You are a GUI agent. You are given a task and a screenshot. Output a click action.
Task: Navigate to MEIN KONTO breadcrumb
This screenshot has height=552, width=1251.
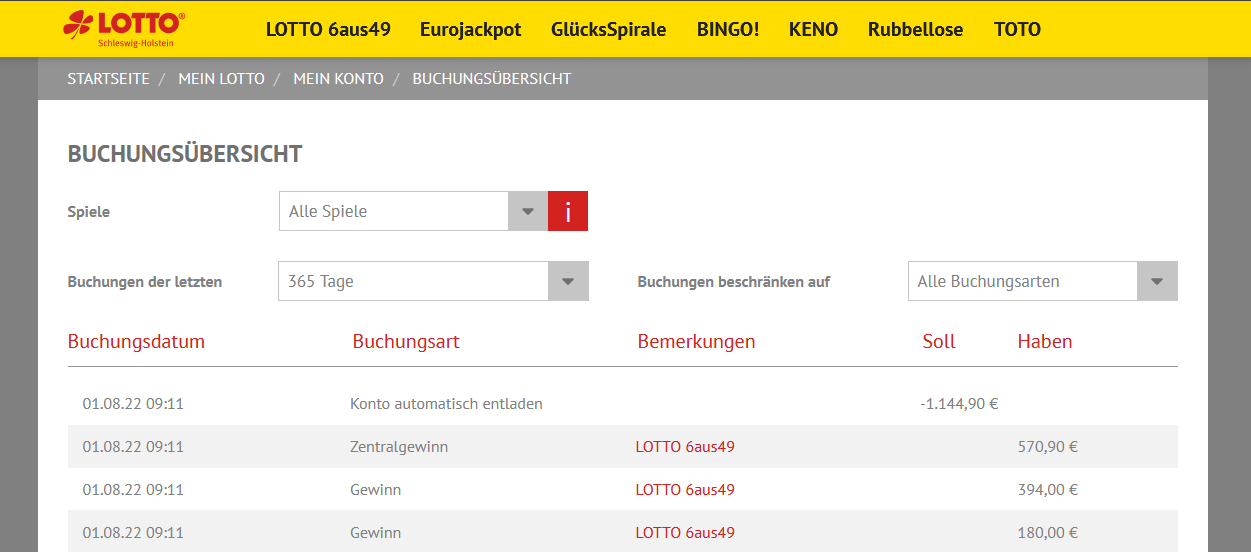point(338,78)
